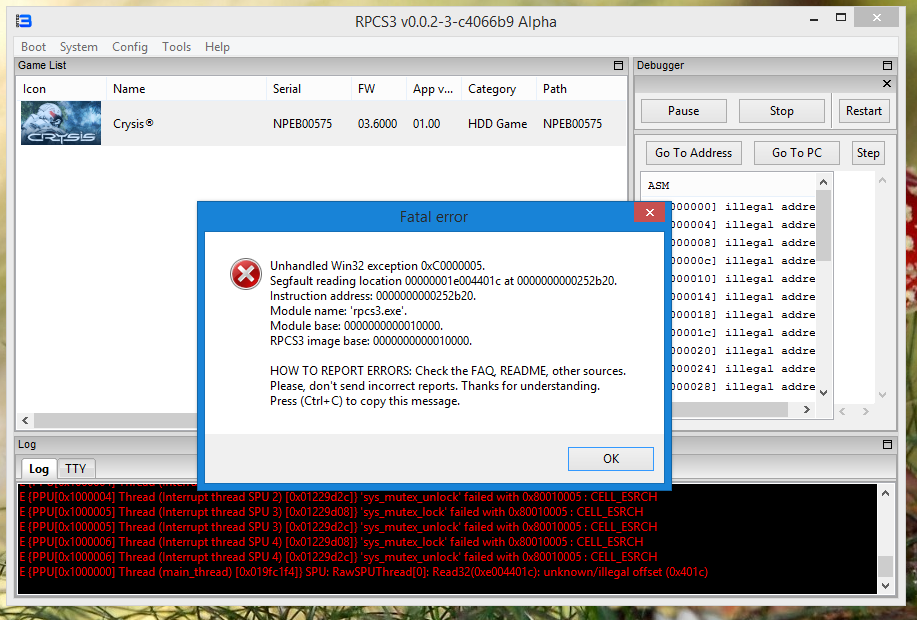Click the red error icon in dialog
917x620 pixels.
pos(245,274)
